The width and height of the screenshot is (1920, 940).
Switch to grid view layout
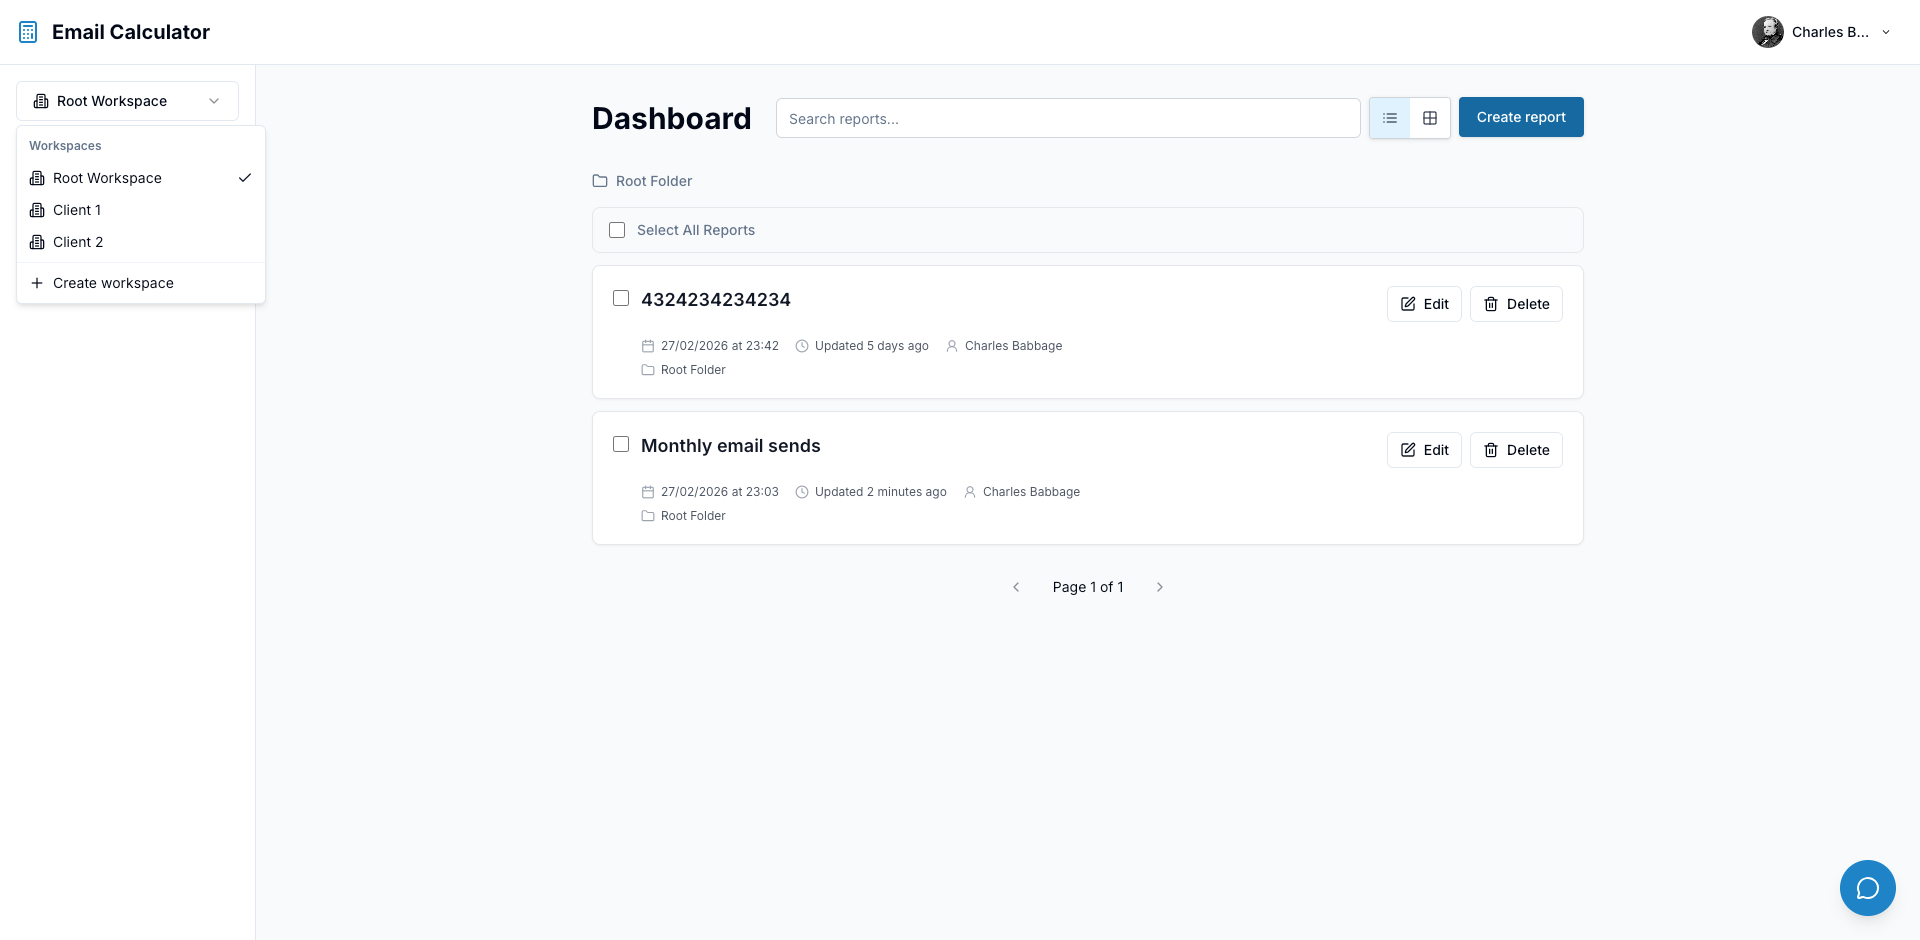(x=1429, y=117)
